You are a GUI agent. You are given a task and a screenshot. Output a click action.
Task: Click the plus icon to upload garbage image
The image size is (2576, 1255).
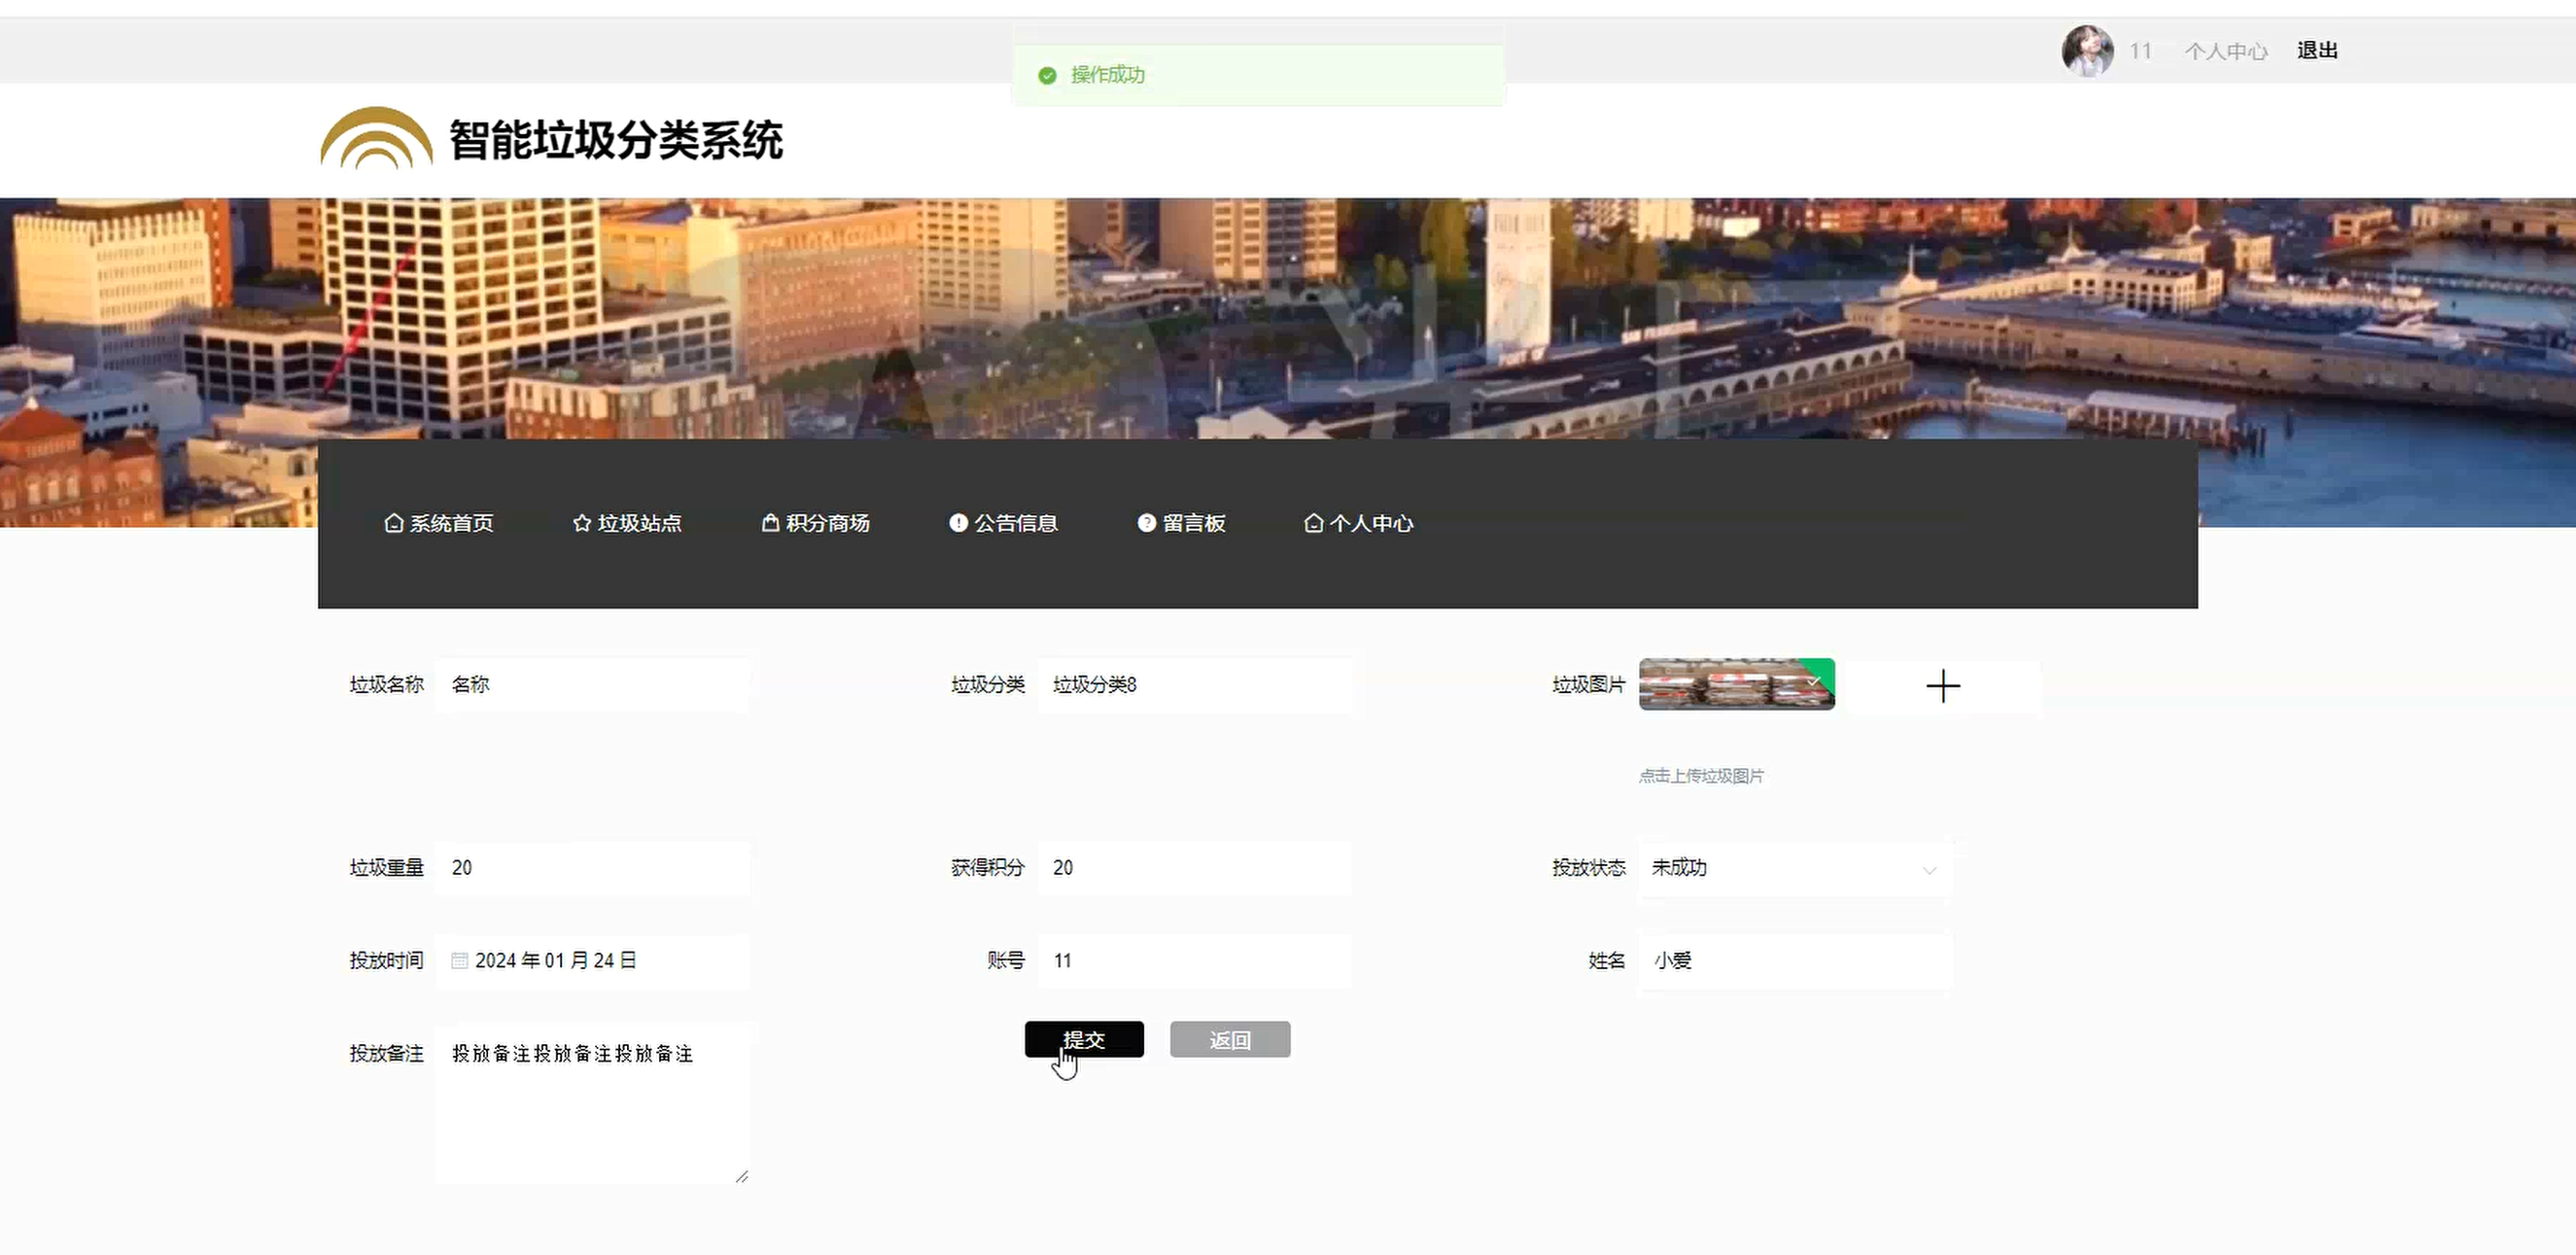tap(1943, 686)
